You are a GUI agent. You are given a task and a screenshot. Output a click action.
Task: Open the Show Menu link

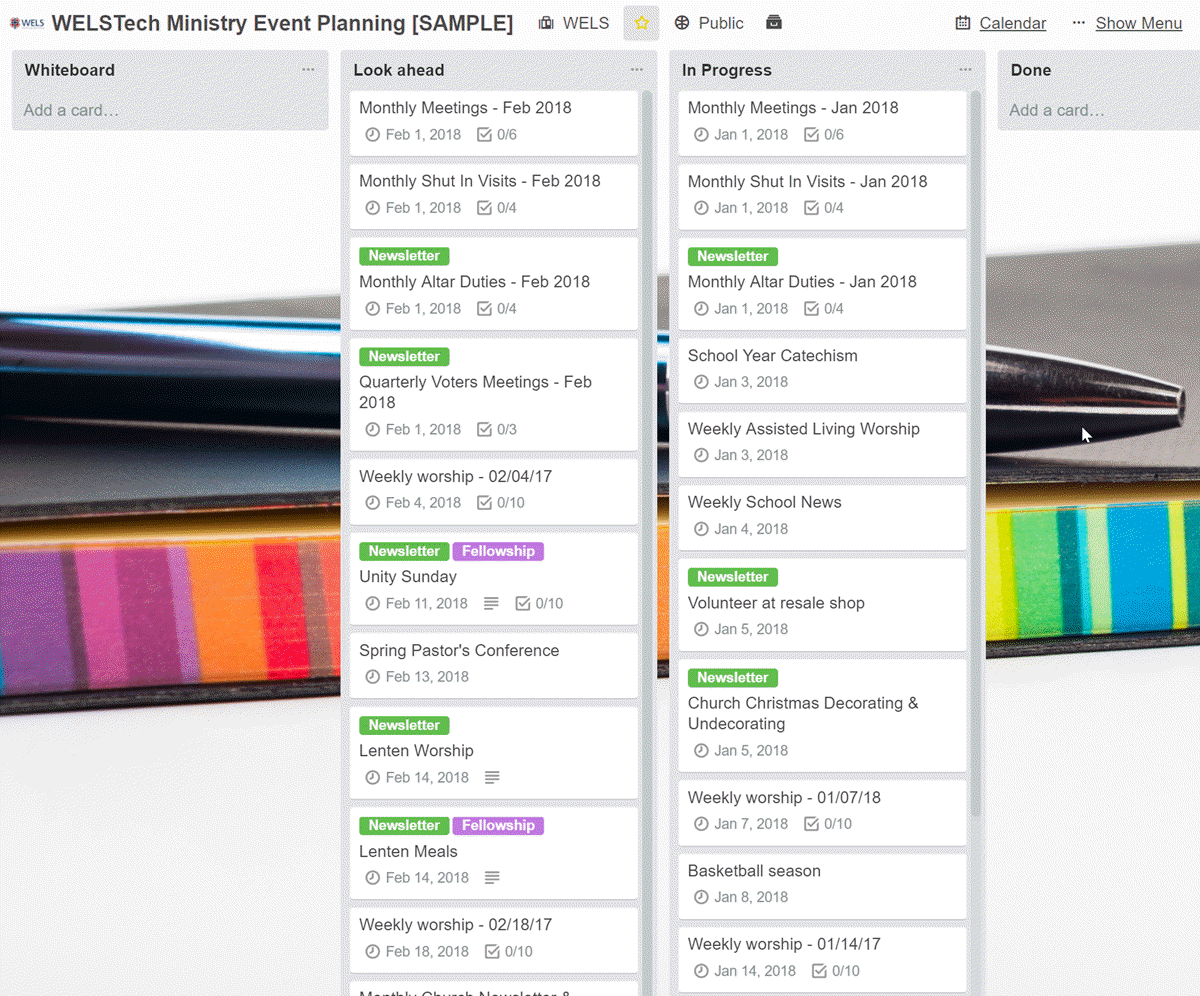[x=1138, y=23]
